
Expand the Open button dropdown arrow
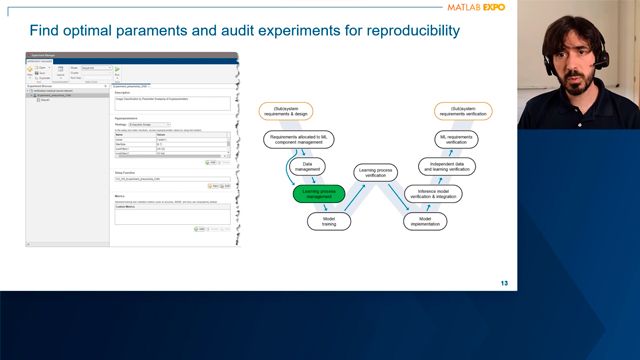coord(49,68)
